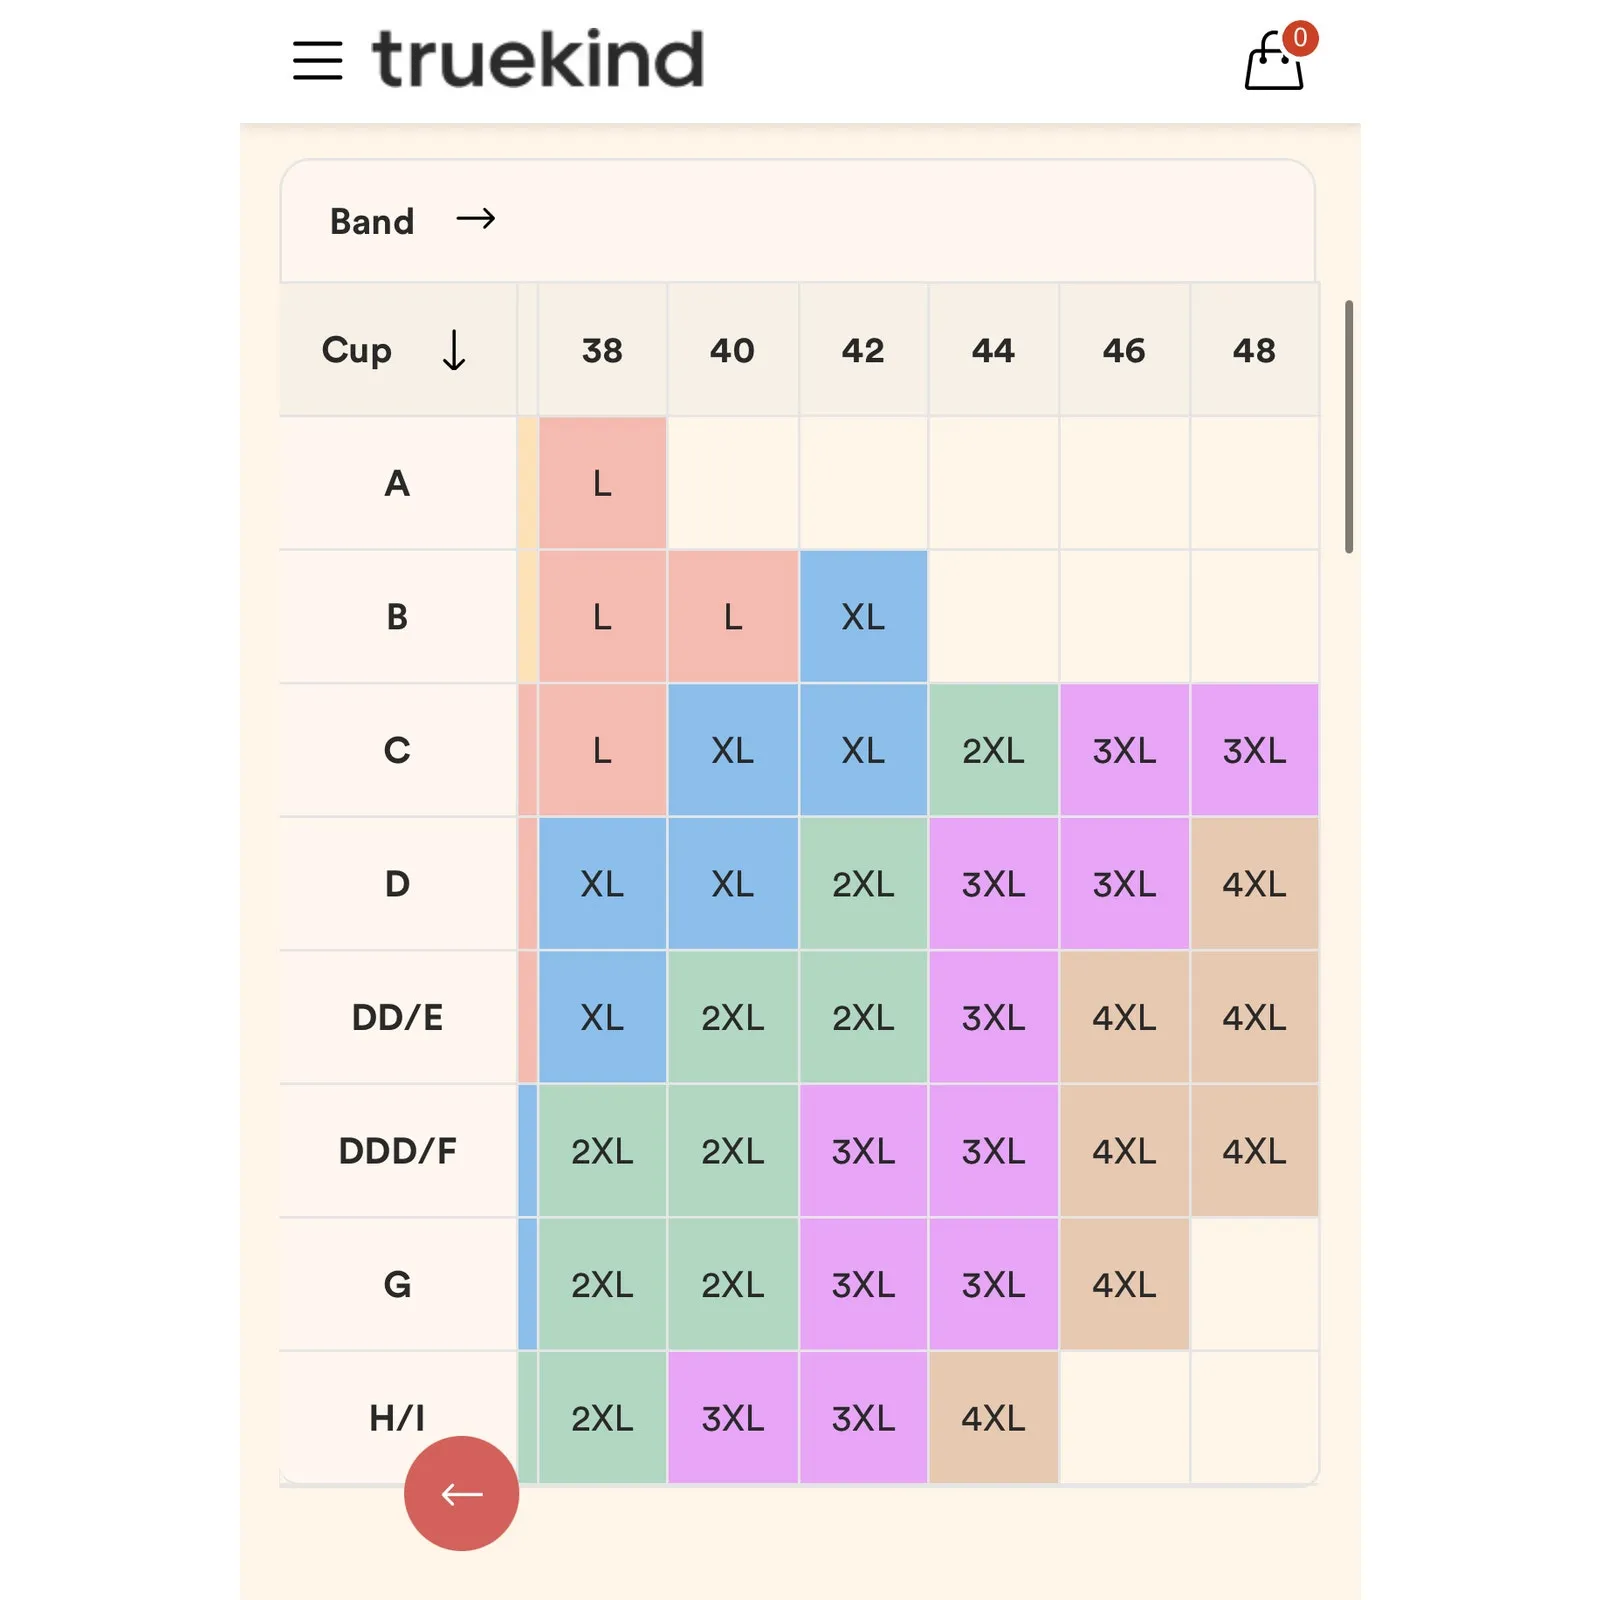This screenshot has height=1600, width=1600.
Task: Click the 4XL cell for 46G
Action: tap(1124, 1284)
